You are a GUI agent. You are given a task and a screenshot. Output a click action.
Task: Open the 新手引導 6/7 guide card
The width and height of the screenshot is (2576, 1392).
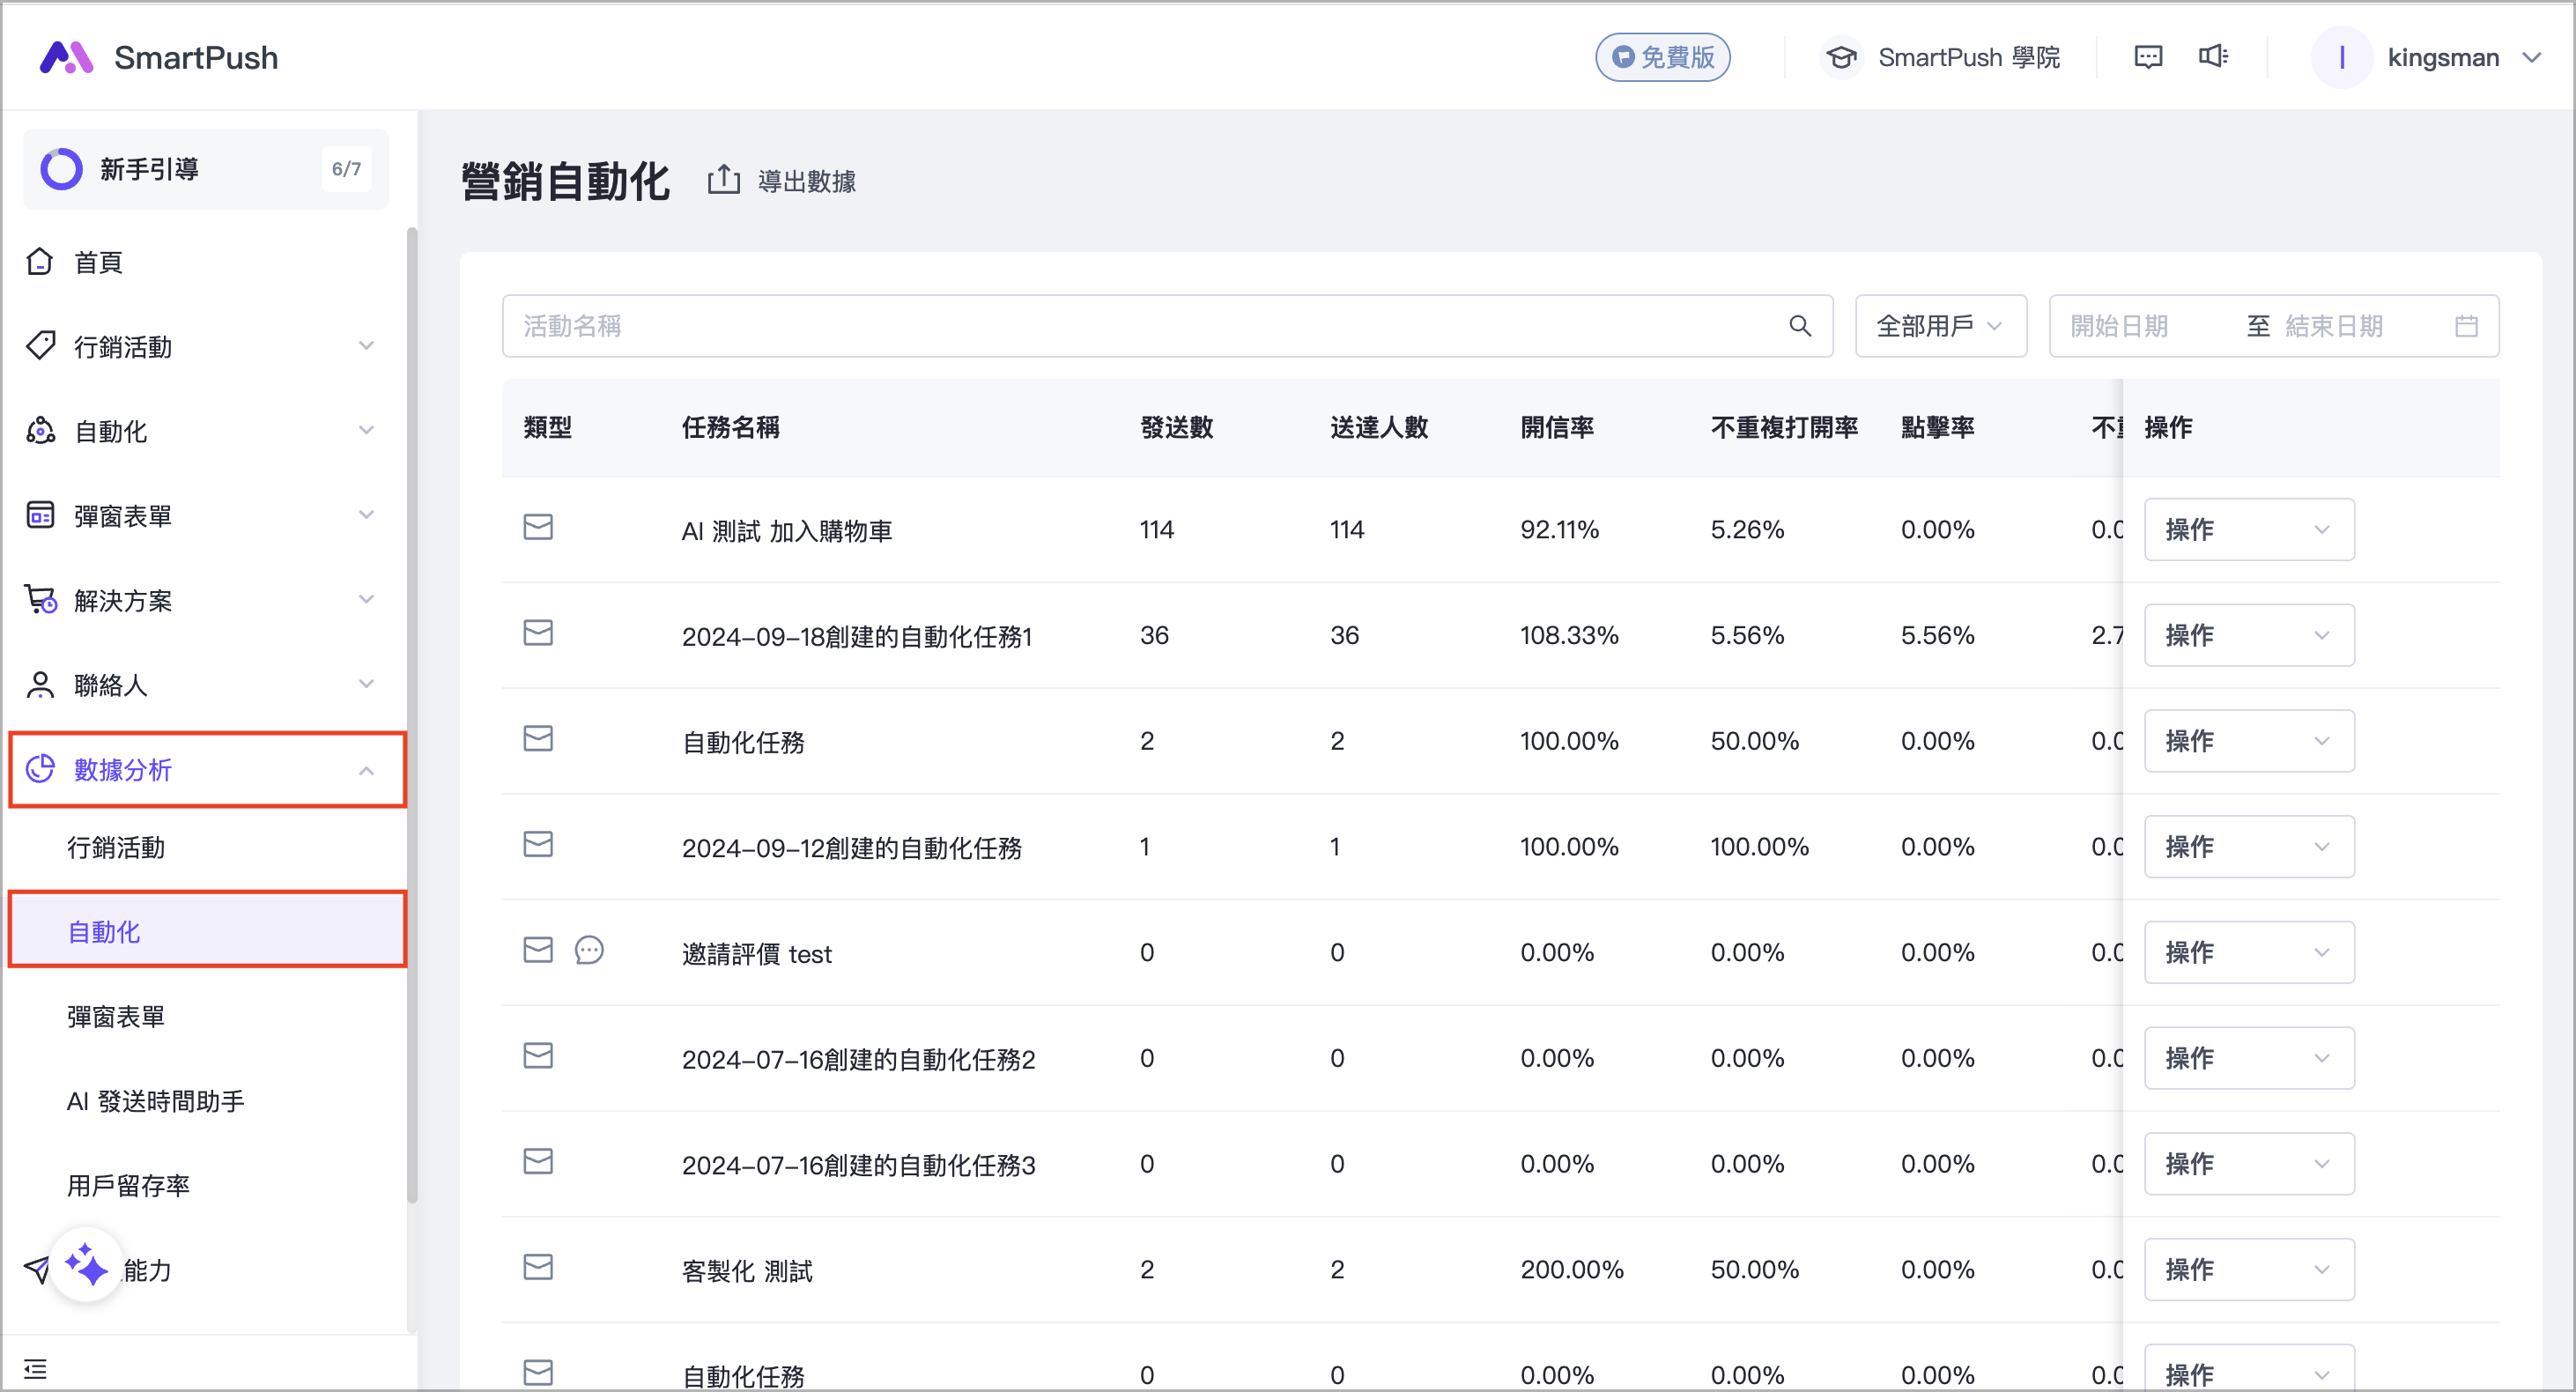pyautogui.click(x=206, y=169)
